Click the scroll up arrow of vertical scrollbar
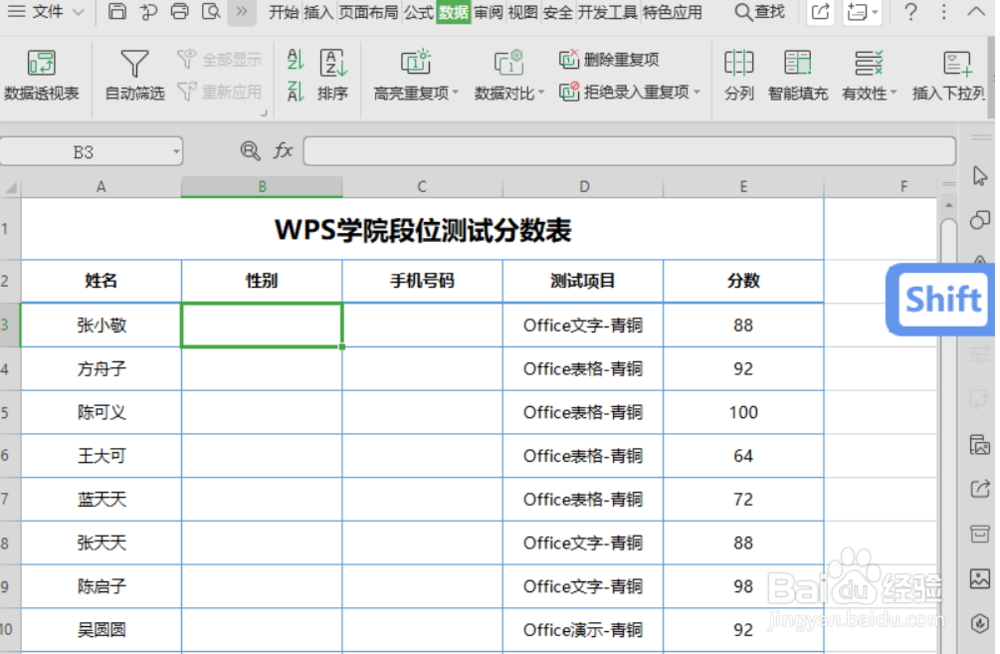 tap(948, 205)
